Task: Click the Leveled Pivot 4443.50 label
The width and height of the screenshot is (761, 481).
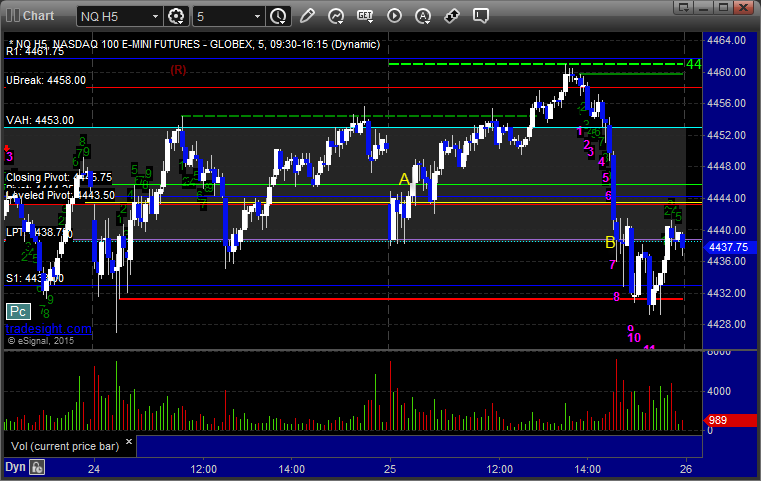Action: coord(60,195)
